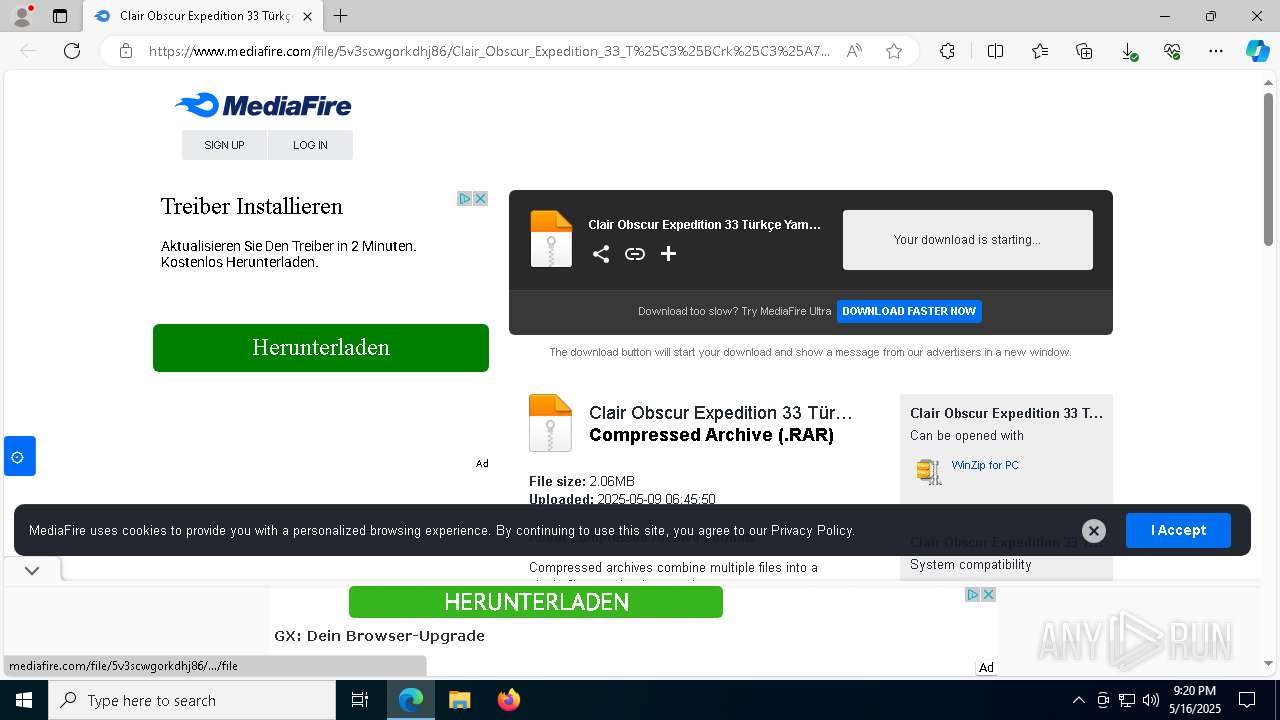Click the network tray icon
The height and width of the screenshot is (720, 1280).
pos(1127,700)
